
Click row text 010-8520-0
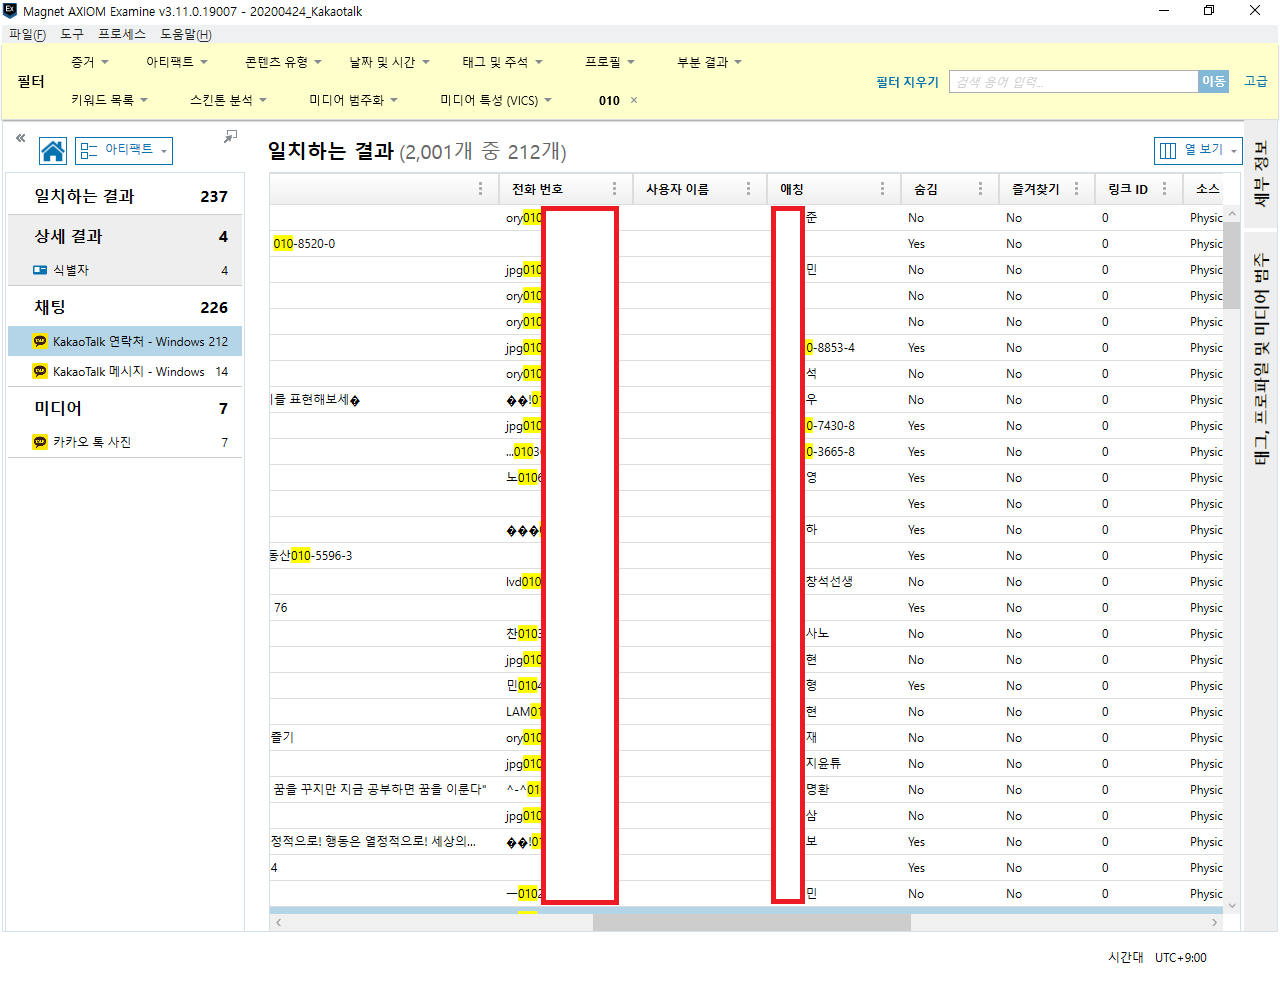point(304,244)
